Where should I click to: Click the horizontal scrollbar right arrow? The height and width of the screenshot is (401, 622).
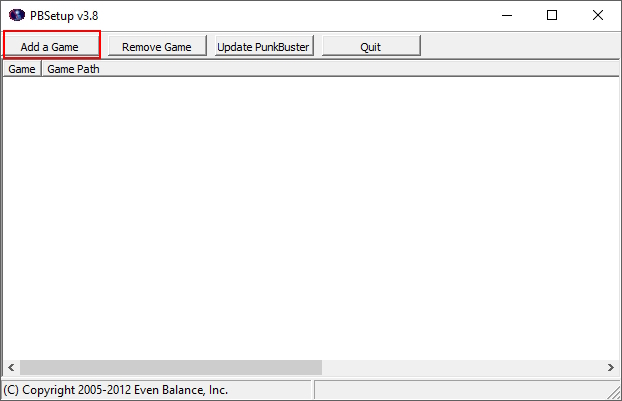coord(611,368)
